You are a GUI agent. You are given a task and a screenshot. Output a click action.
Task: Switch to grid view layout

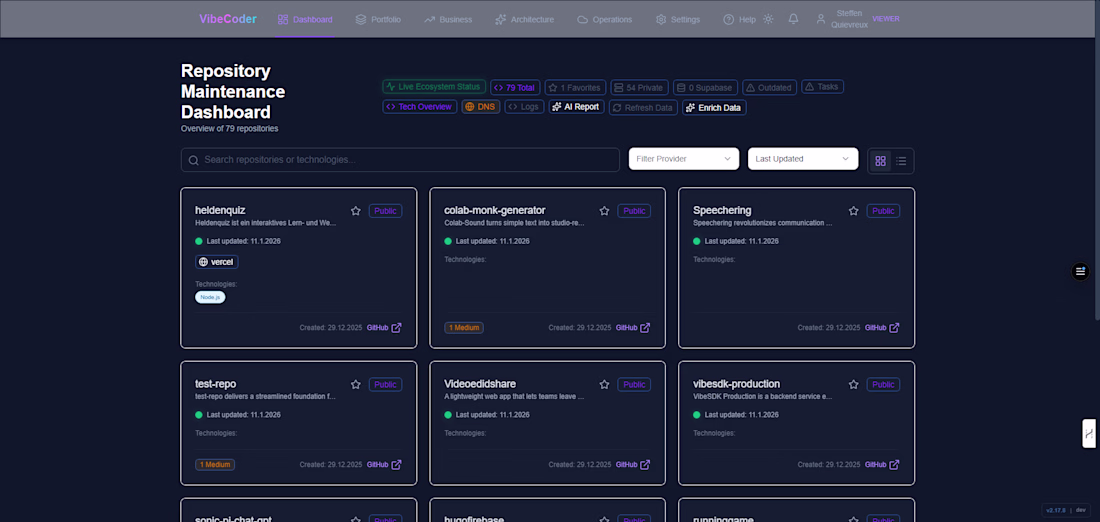pos(880,161)
